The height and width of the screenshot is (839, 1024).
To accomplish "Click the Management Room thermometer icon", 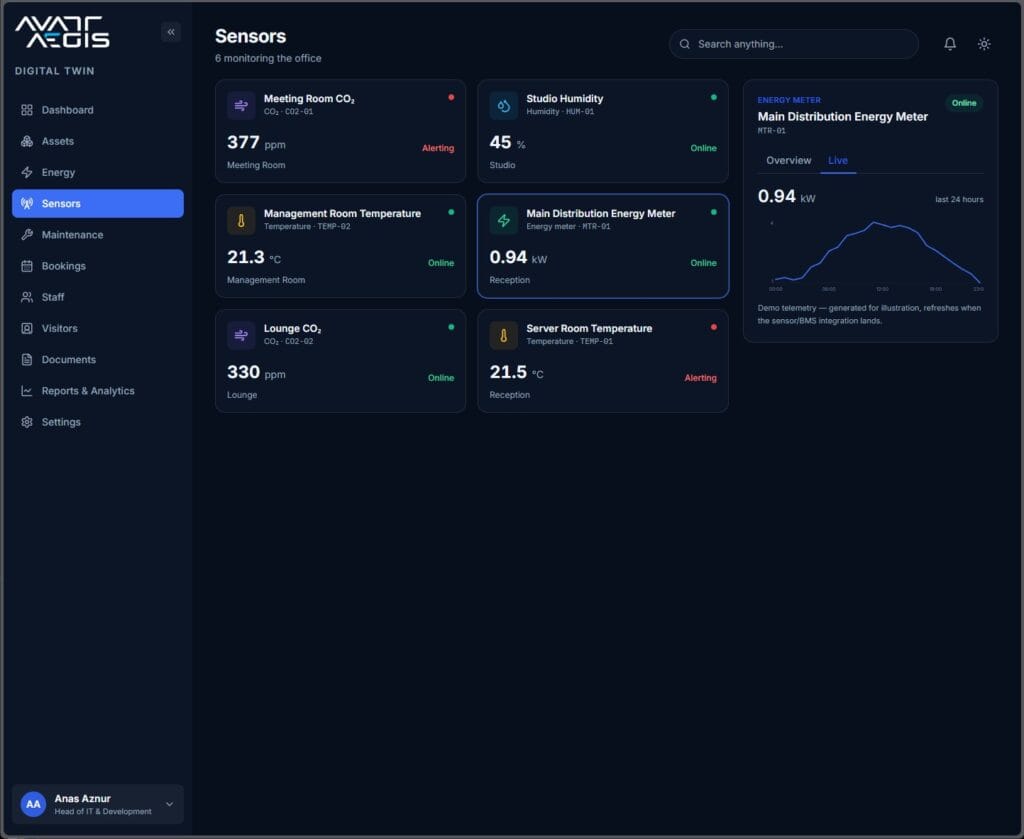I will tap(241, 221).
